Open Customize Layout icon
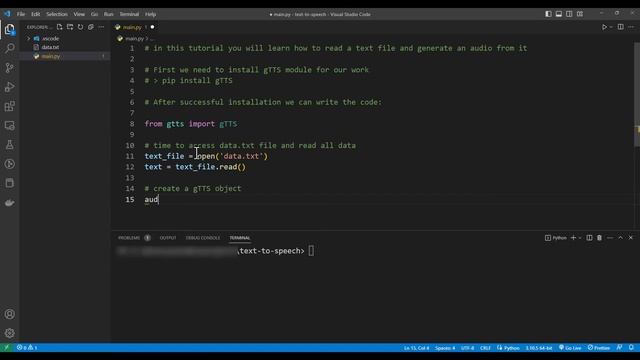This screenshot has width=640, height=360. click(x=580, y=14)
